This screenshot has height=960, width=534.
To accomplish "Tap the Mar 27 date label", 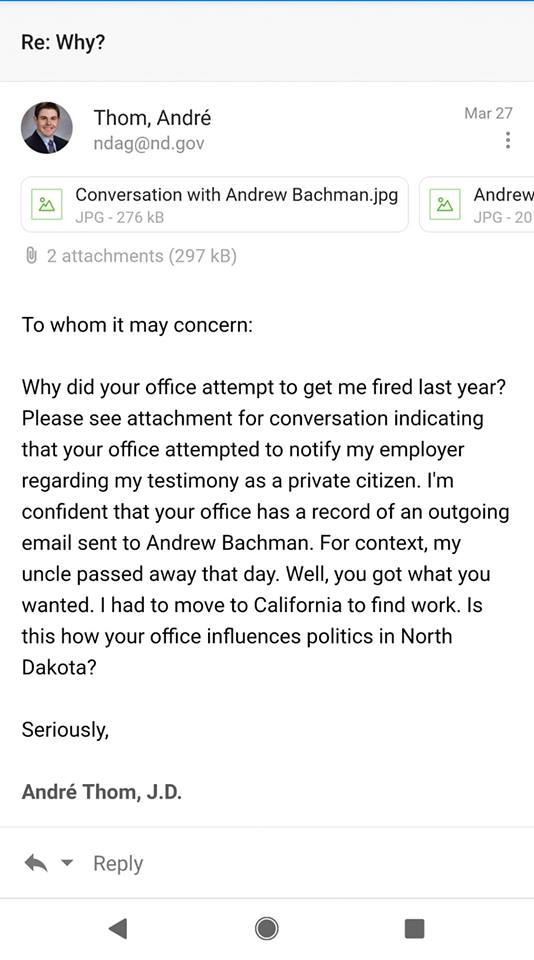I will click(x=488, y=113).
